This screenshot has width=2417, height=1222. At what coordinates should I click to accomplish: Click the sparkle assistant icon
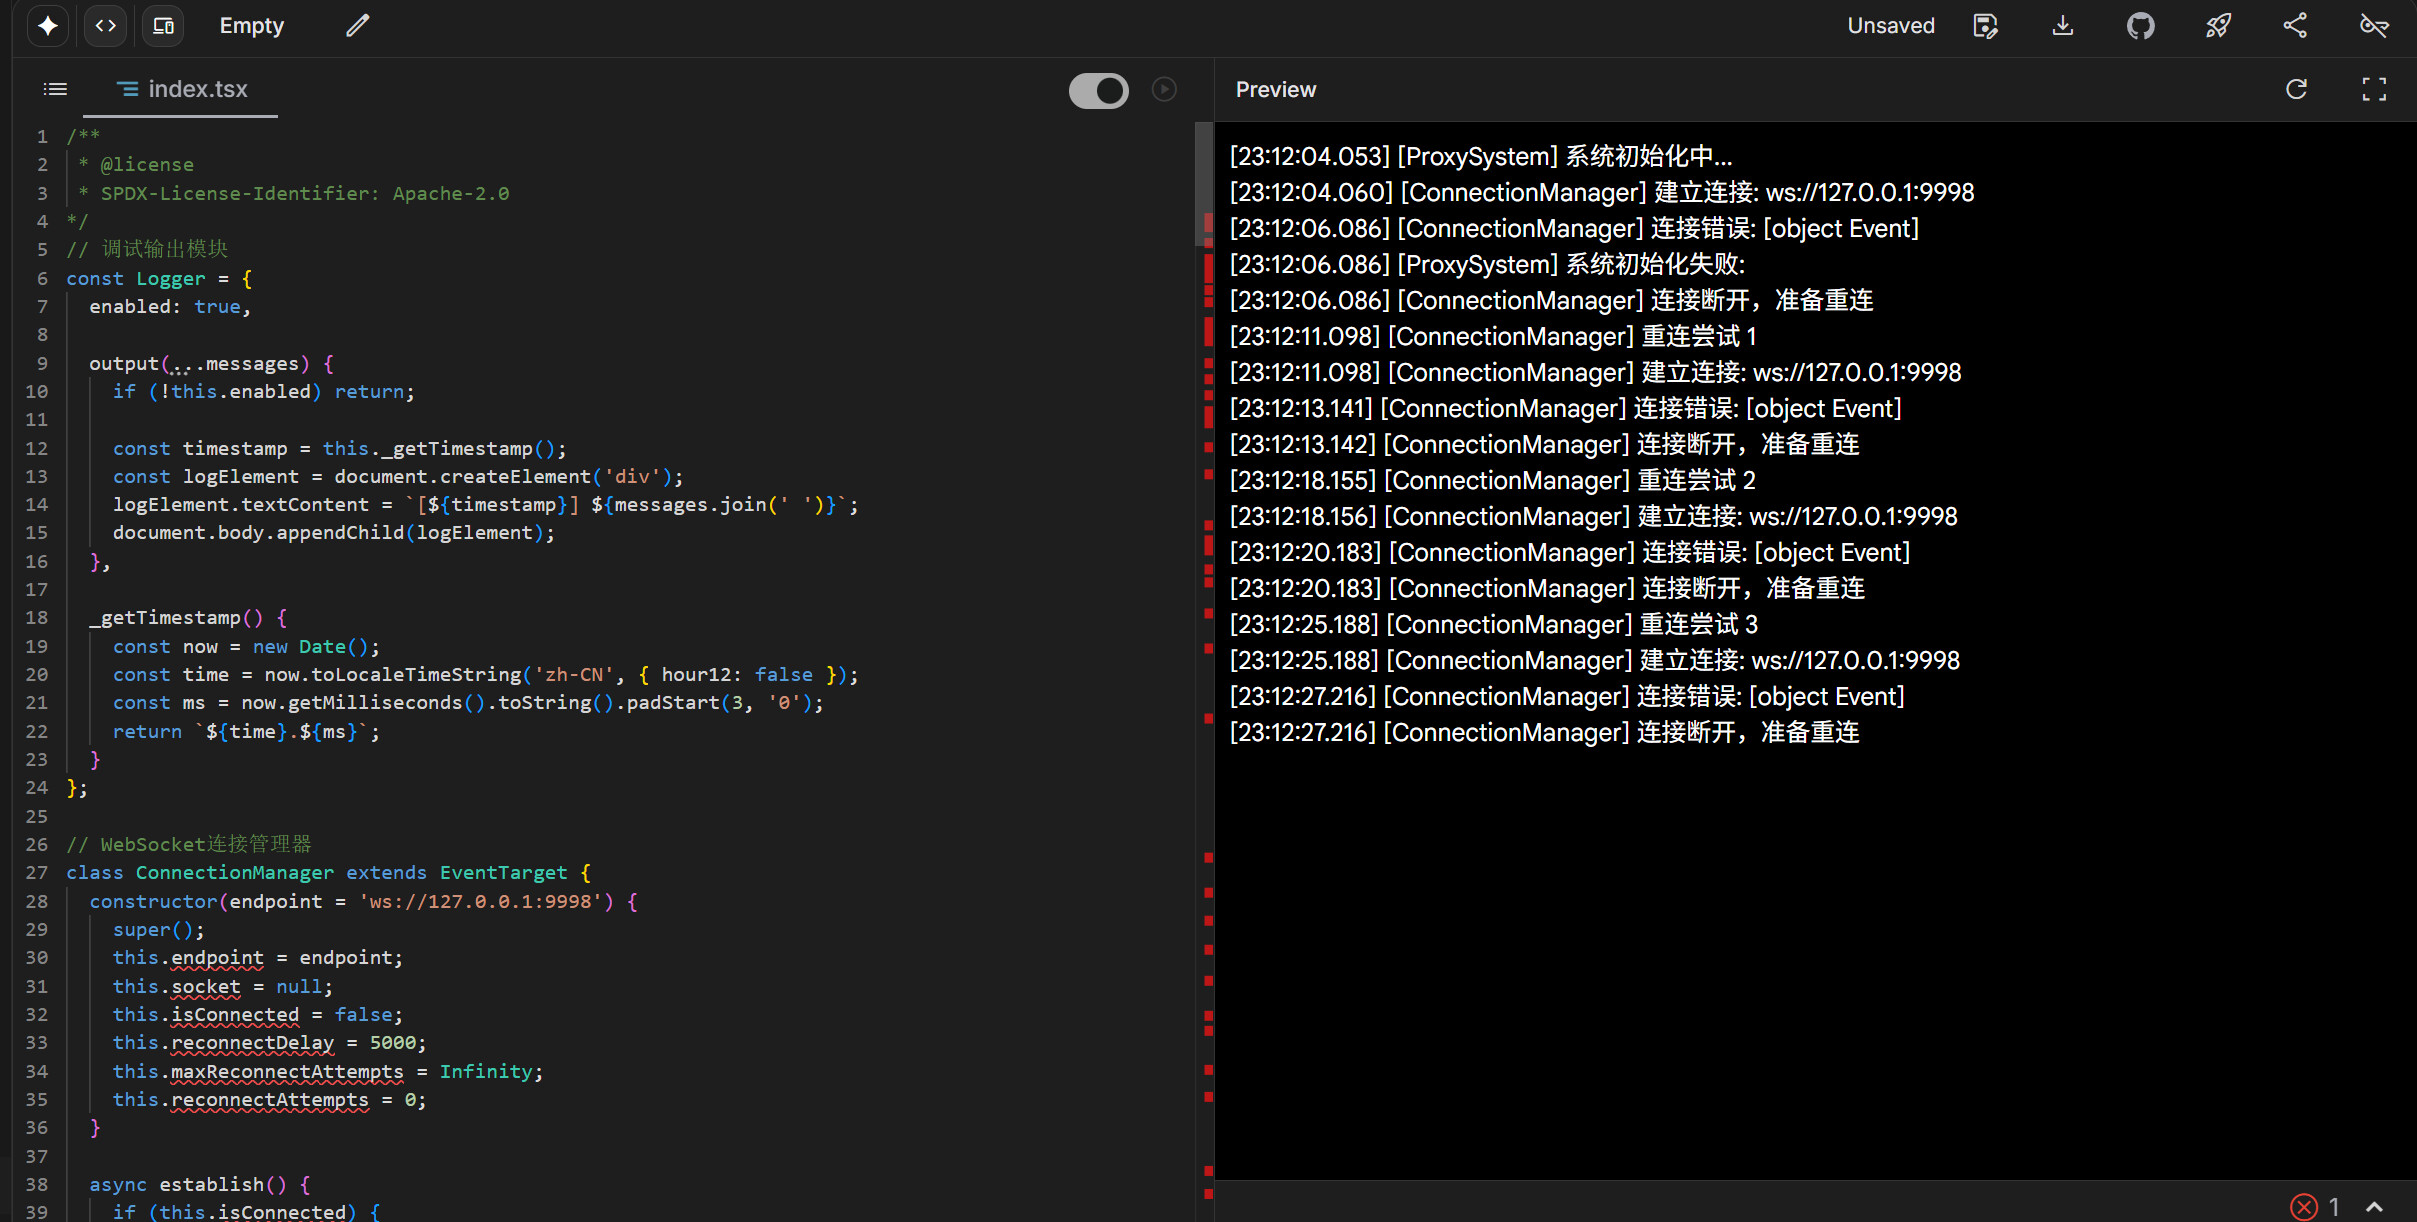(48, 26)
